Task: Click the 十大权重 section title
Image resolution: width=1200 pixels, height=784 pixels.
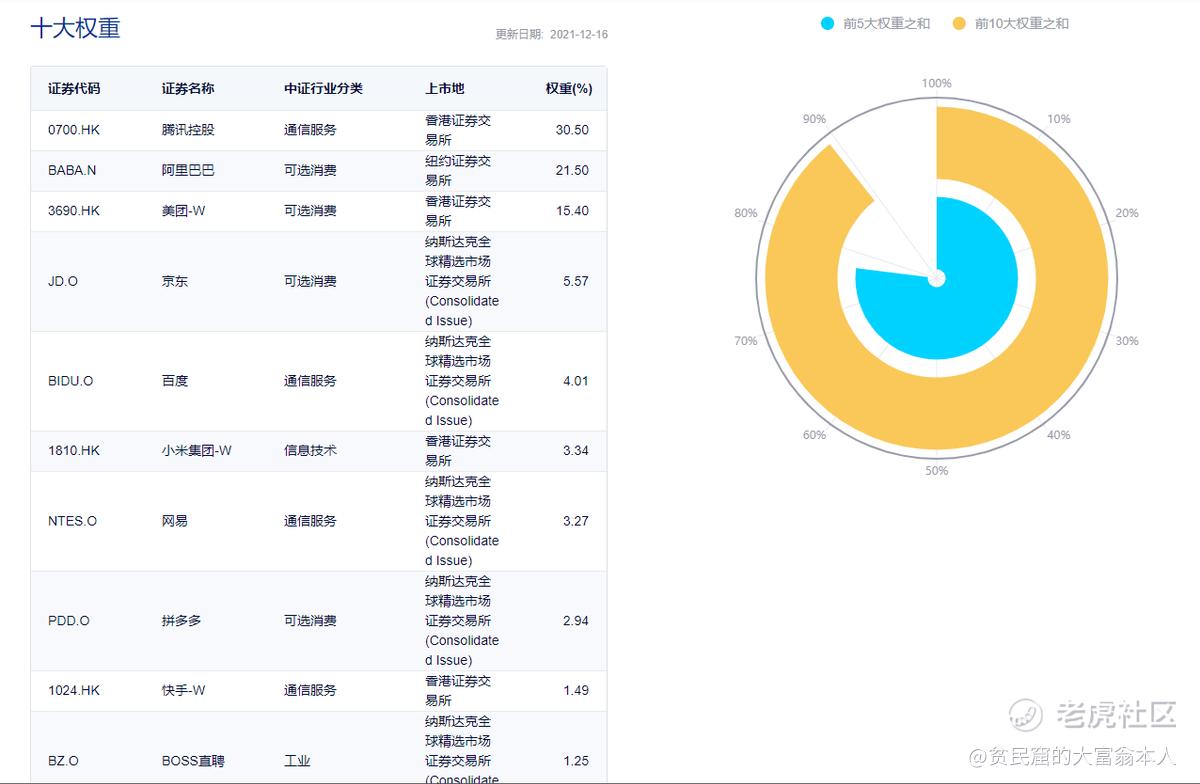Action: coord(76,28)
